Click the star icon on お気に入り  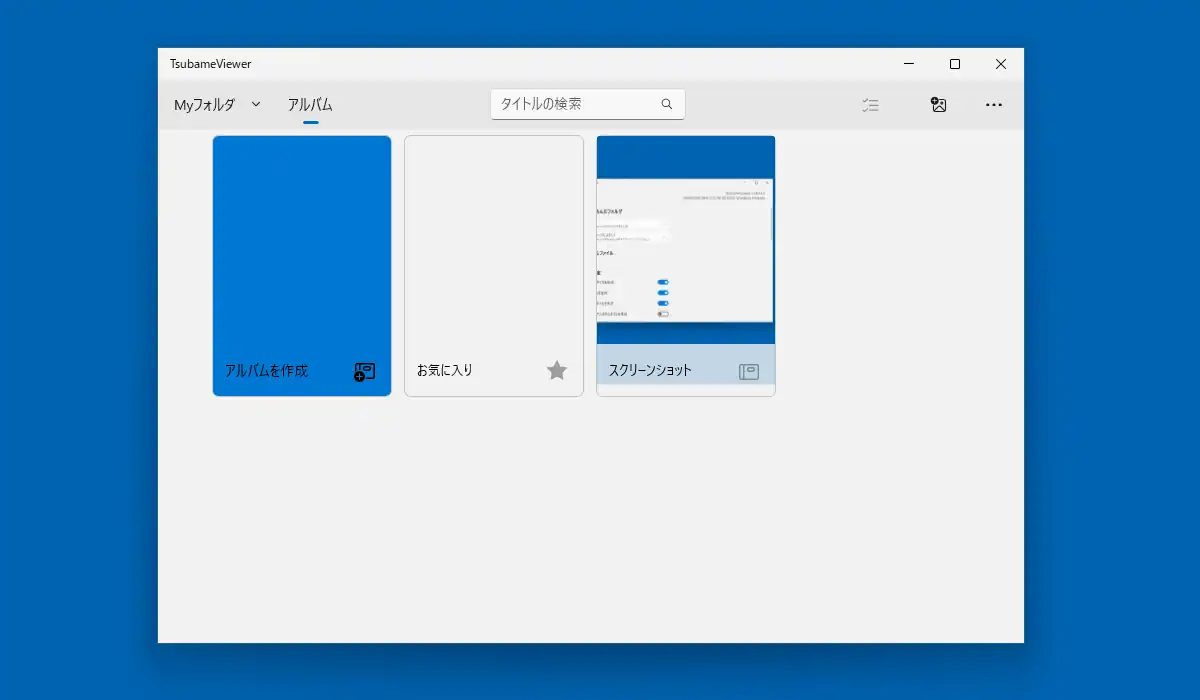click(557, 370)
